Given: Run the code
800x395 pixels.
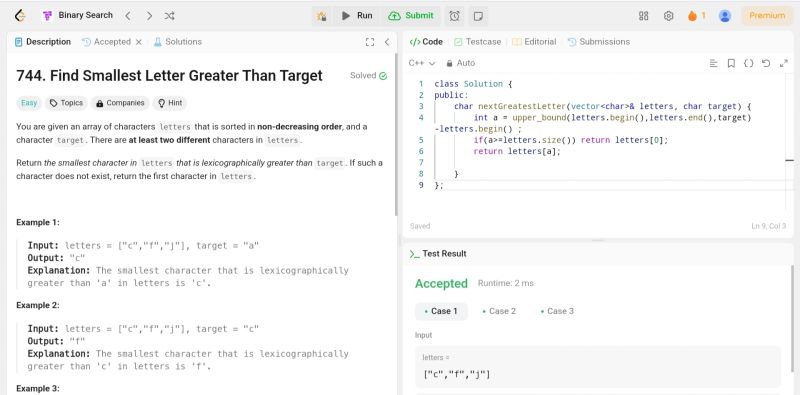Looking at the screenshot, I should (x=357, y=16).
